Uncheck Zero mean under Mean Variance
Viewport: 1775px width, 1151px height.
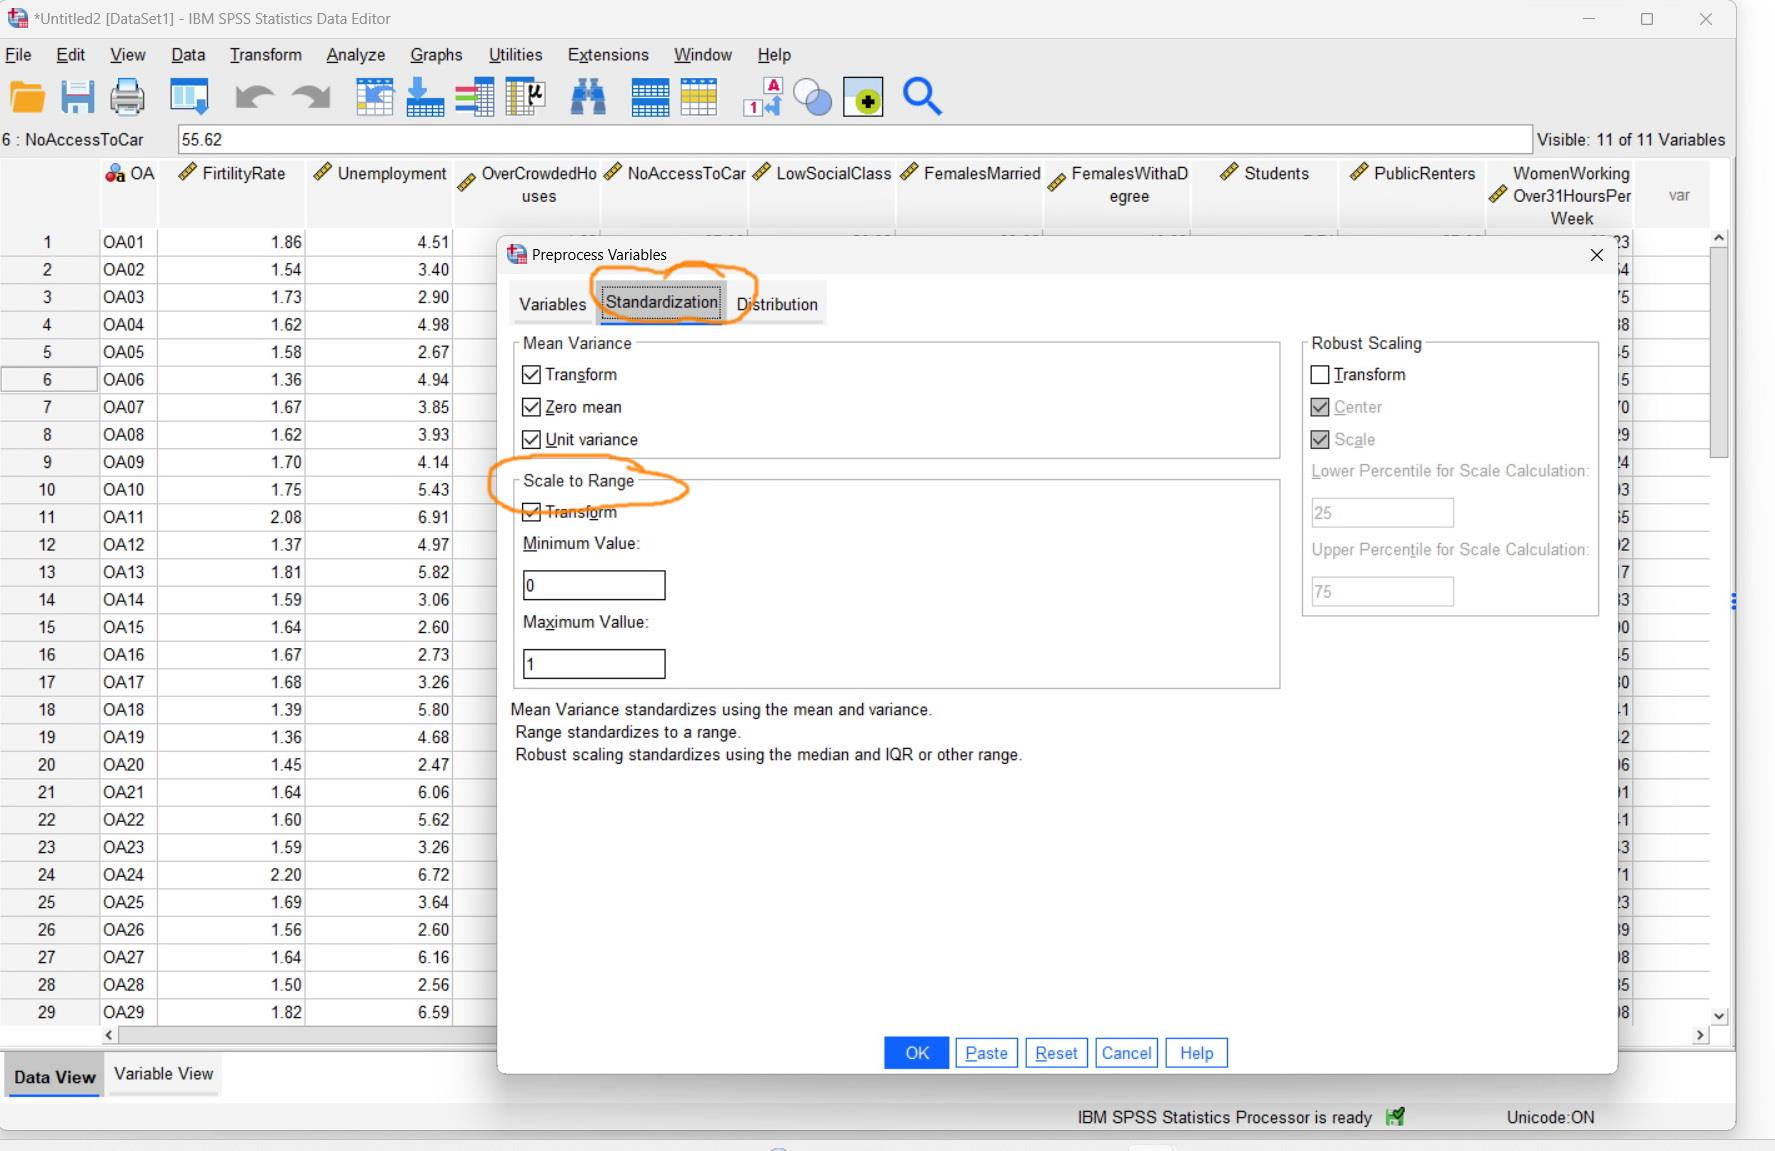531,406
